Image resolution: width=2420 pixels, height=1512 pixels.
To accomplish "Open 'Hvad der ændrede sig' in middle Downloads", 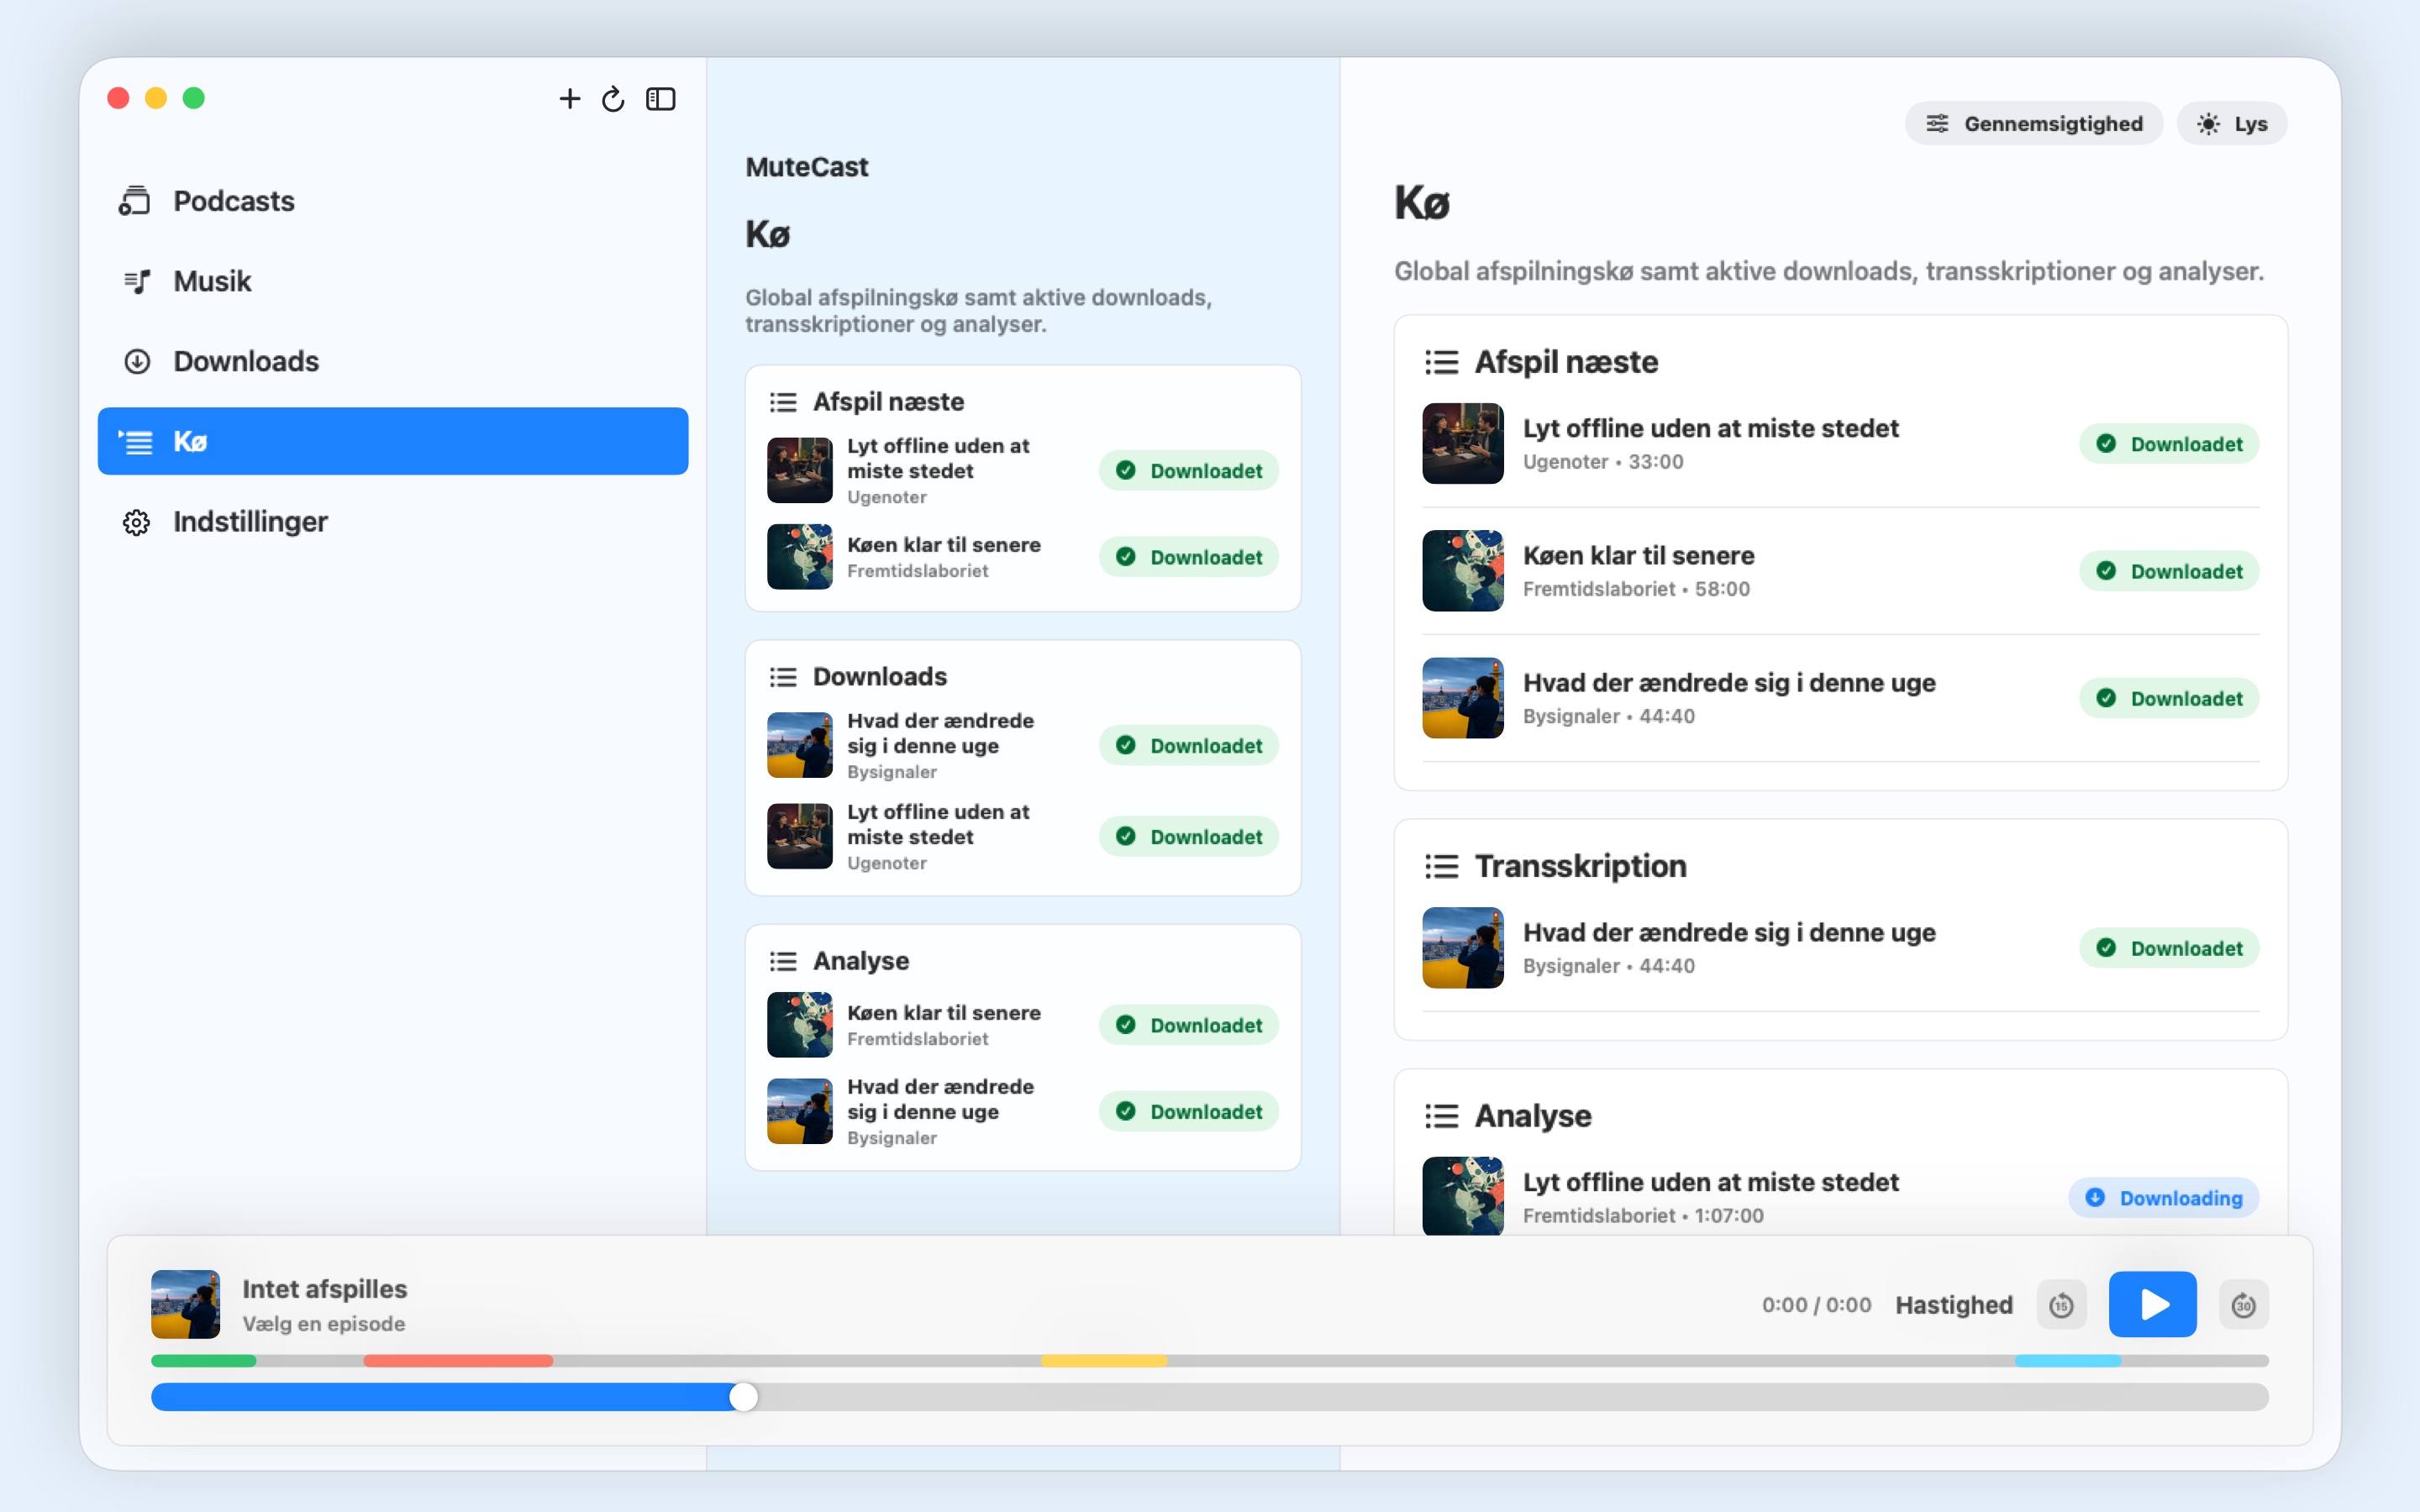I will [940, 733].
